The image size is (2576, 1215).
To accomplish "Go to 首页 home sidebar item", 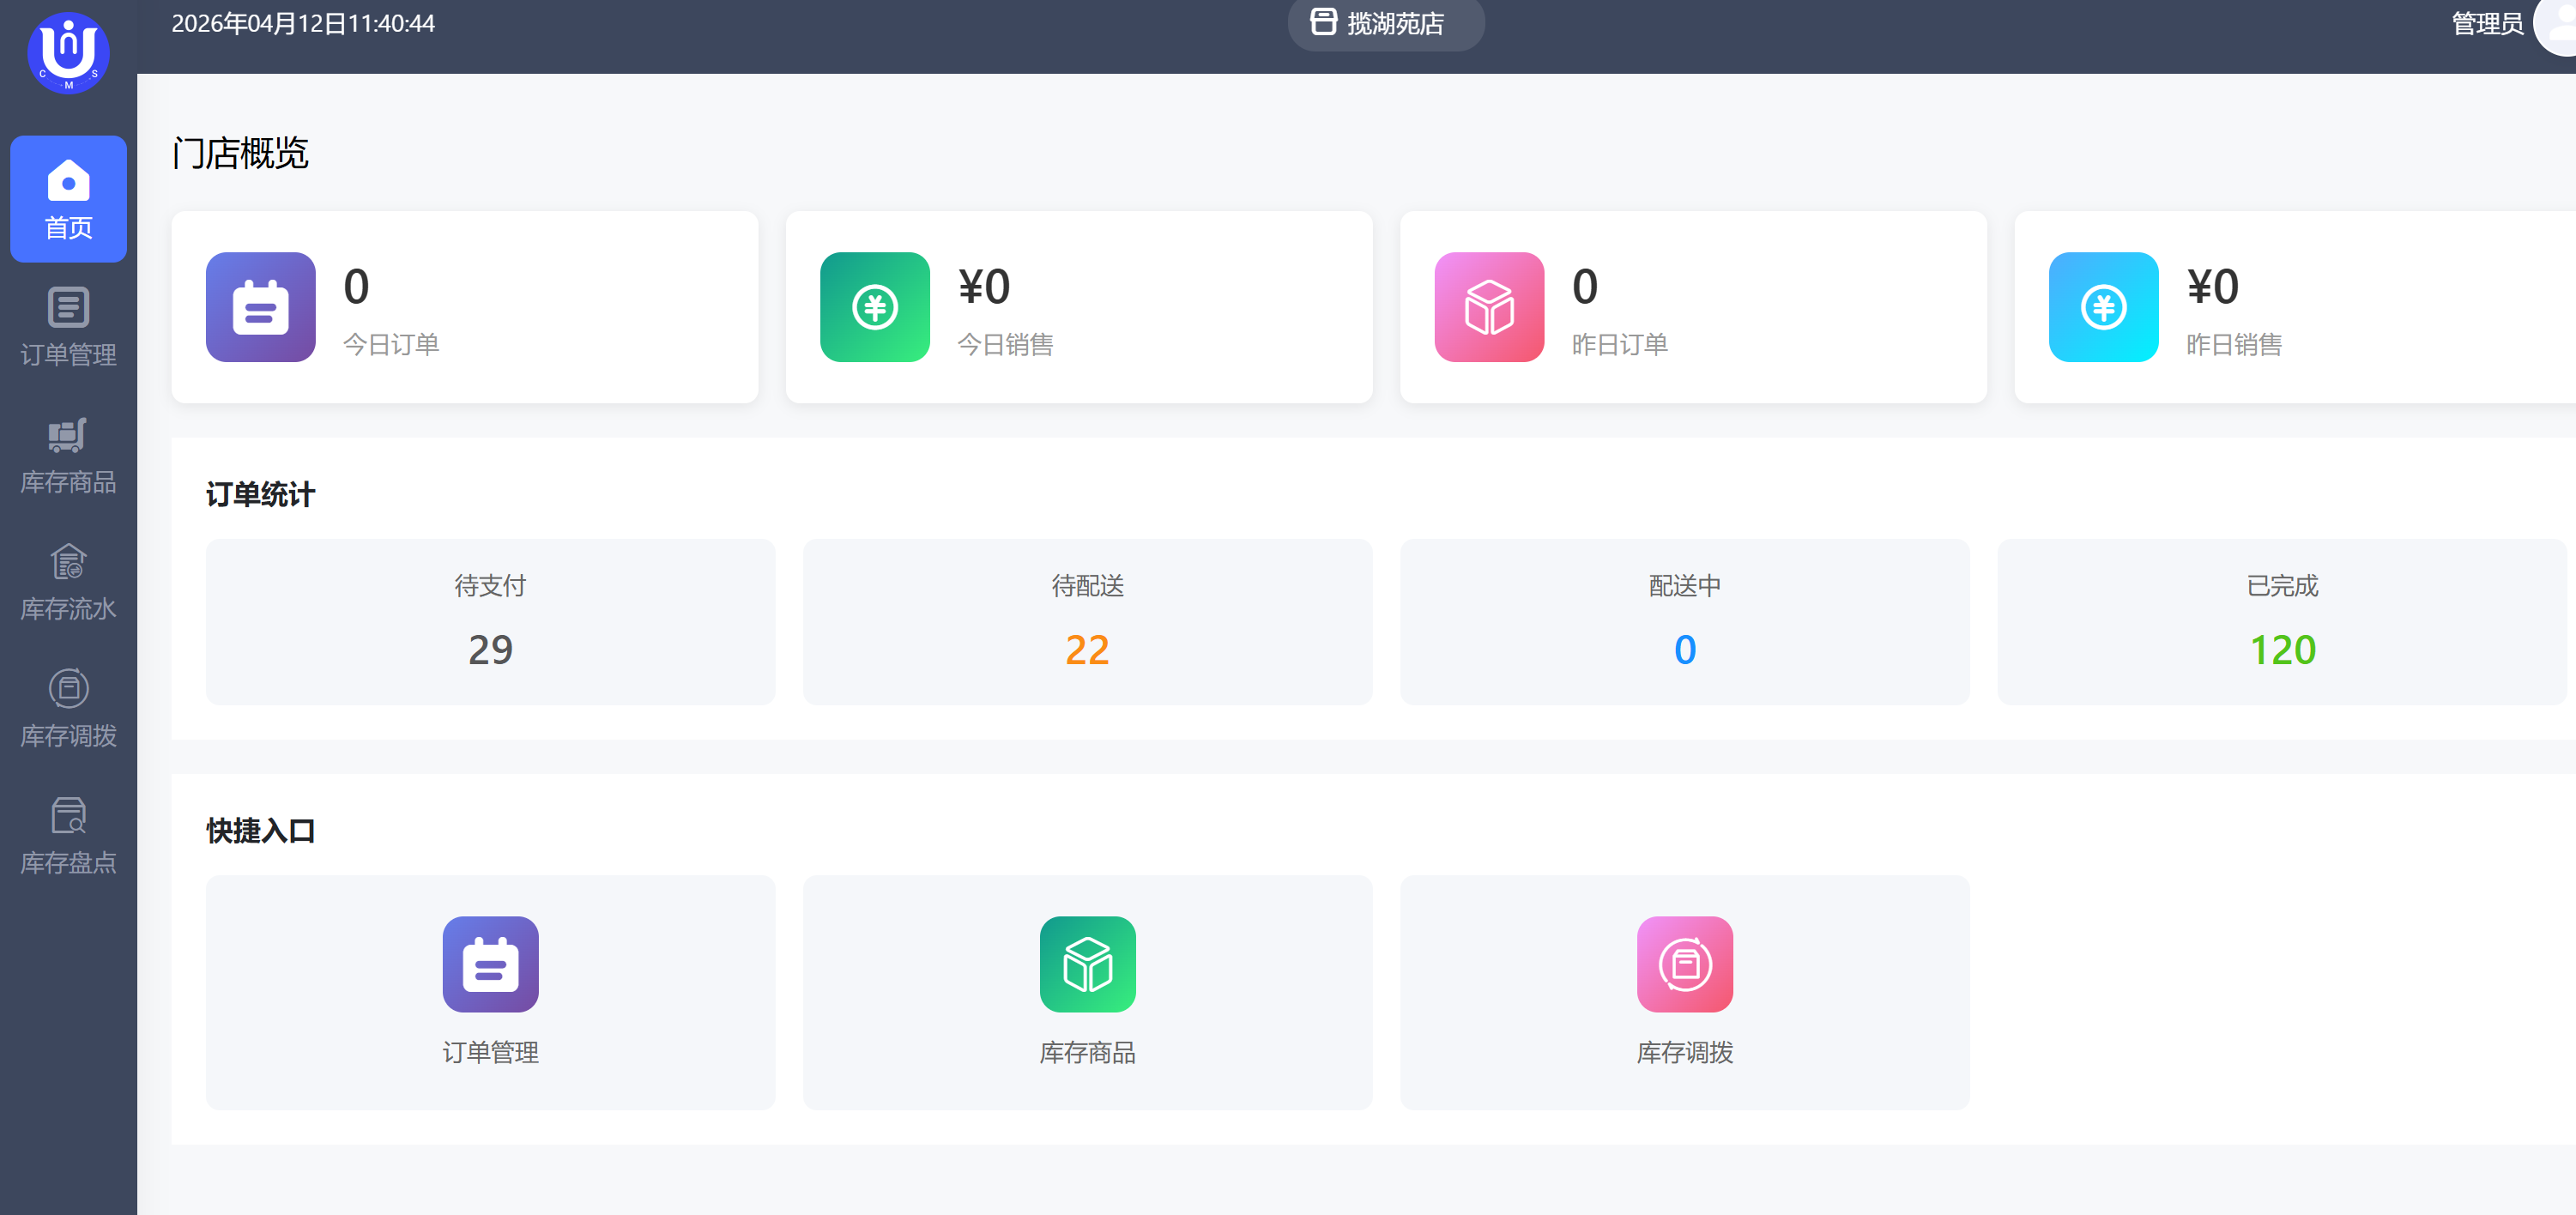I will (68, 199).
